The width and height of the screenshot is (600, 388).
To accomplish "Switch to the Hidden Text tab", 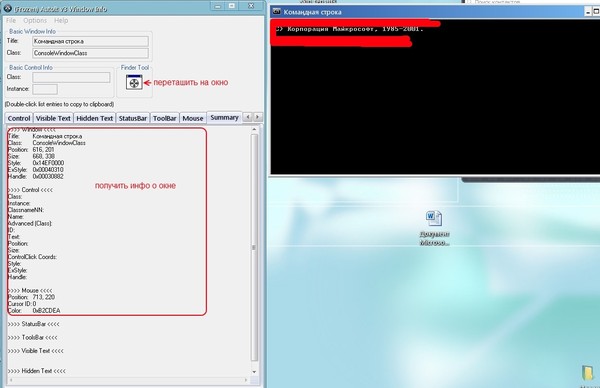I will click(95, 118).
